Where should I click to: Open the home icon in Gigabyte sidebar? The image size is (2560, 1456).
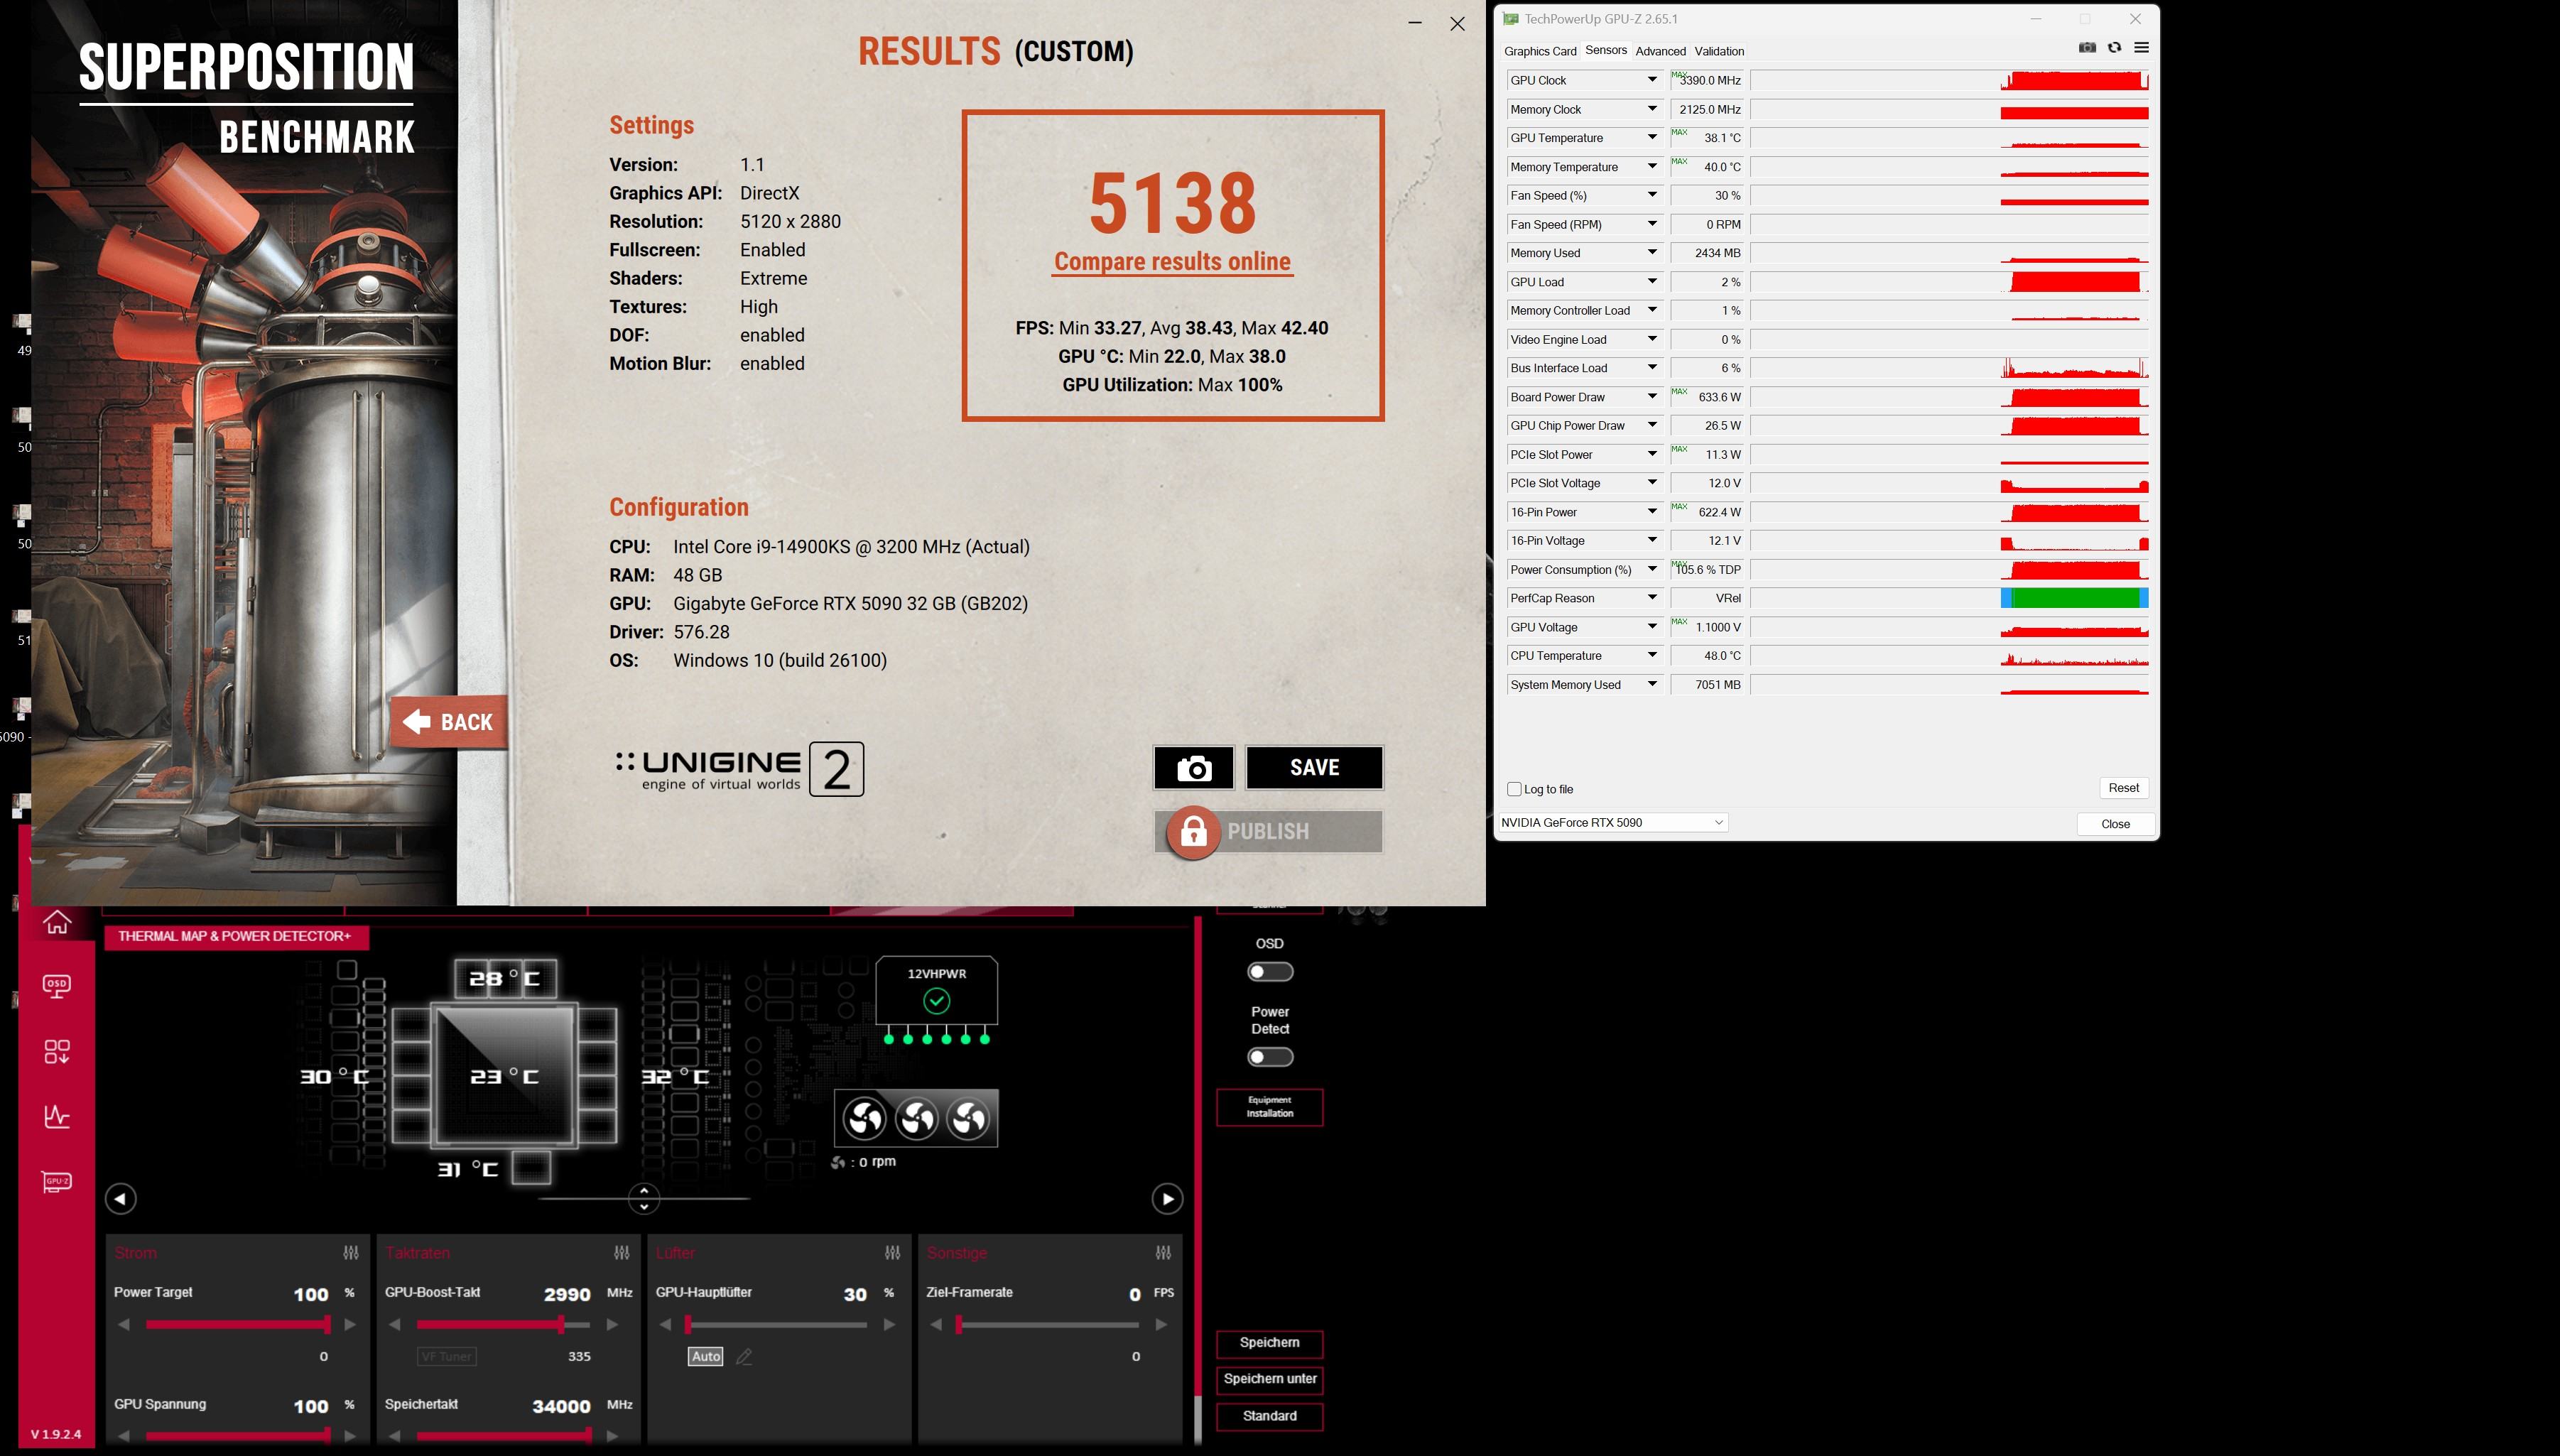[x=57, y=921]
